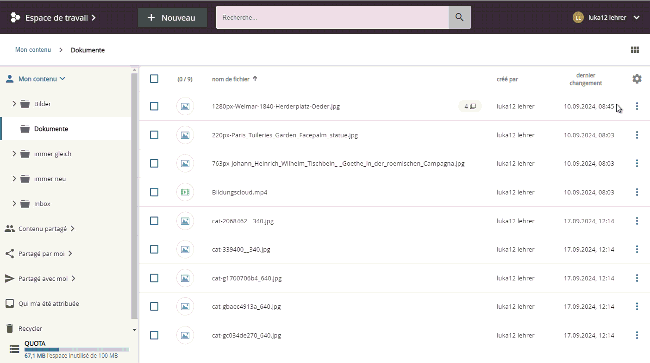
Task: Toggle the select-all files checkbox
Action: click(154, 79)
